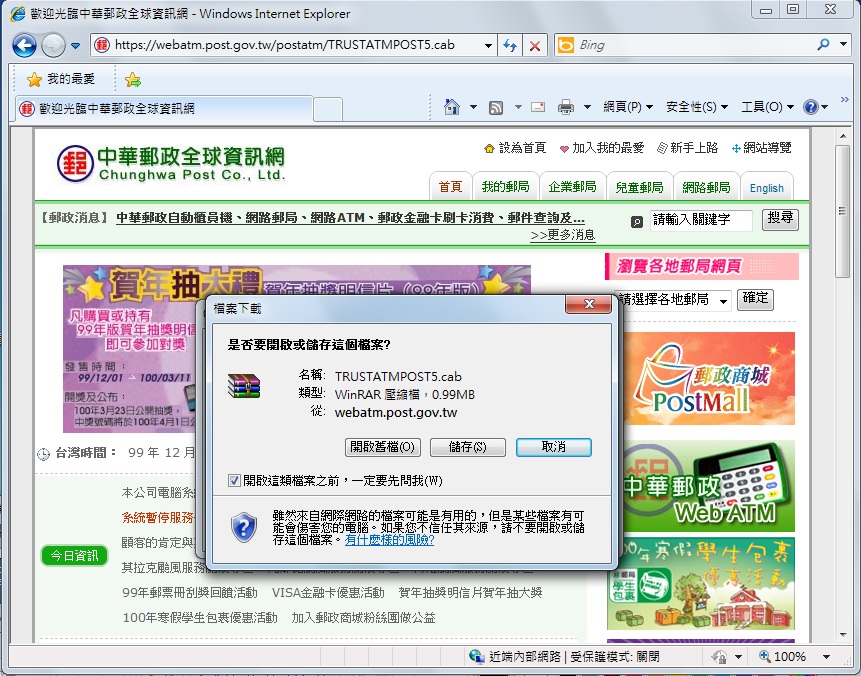The image size is (861, 676).
Task: Click the 確定 button beside post office dropdown
Action: click(755, 299)
